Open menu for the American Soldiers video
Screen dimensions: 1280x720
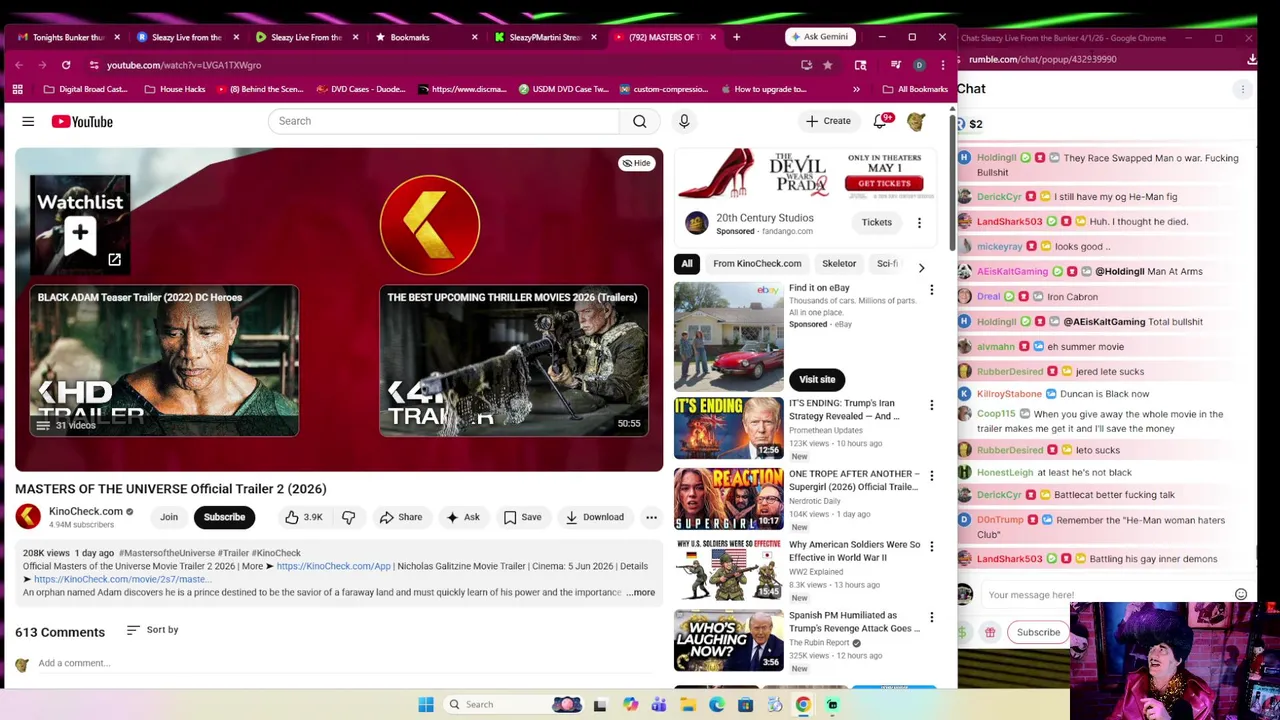tap(931, 547)
